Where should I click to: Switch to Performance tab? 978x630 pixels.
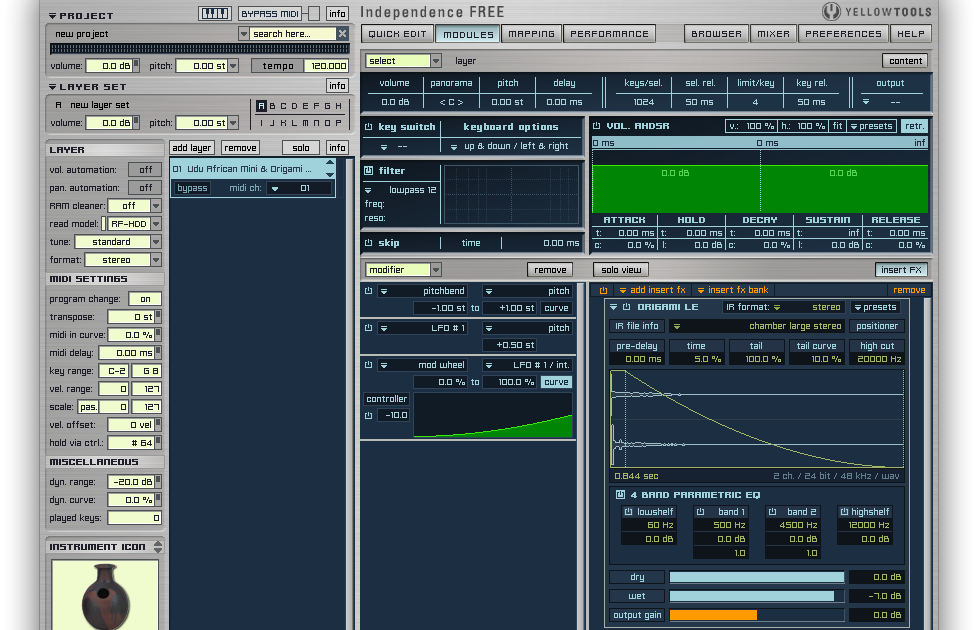pos(609,34)
